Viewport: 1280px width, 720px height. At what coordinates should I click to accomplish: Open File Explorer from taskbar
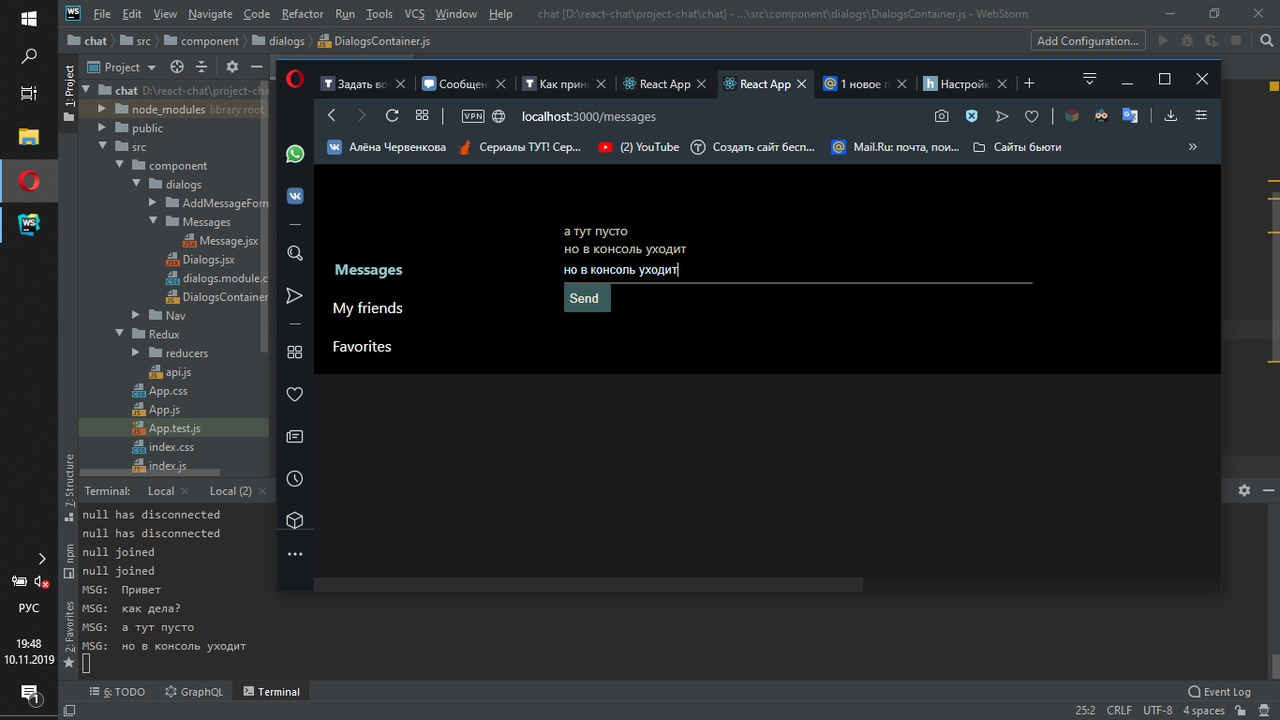click(x=28, y=137)
